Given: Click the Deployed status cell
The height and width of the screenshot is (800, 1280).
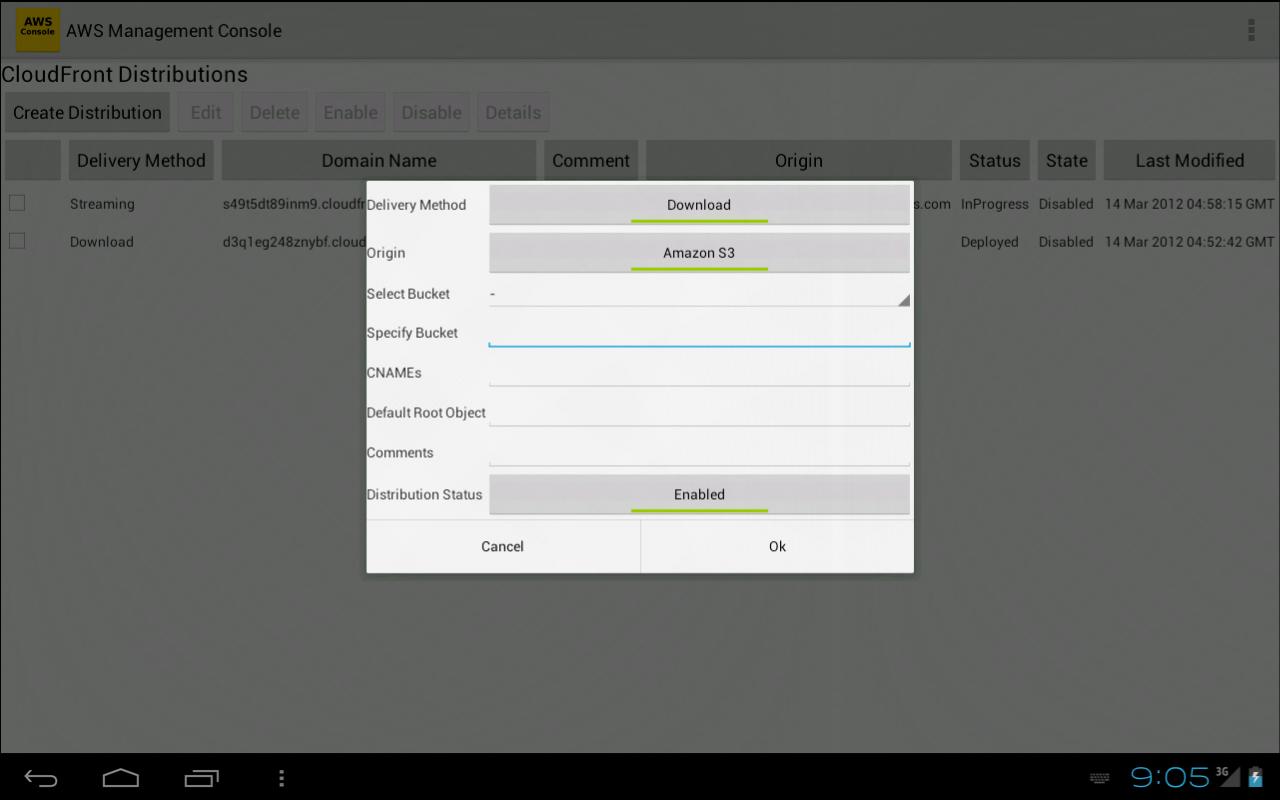Looking at the screenshot, I should [x=990, y=242].
